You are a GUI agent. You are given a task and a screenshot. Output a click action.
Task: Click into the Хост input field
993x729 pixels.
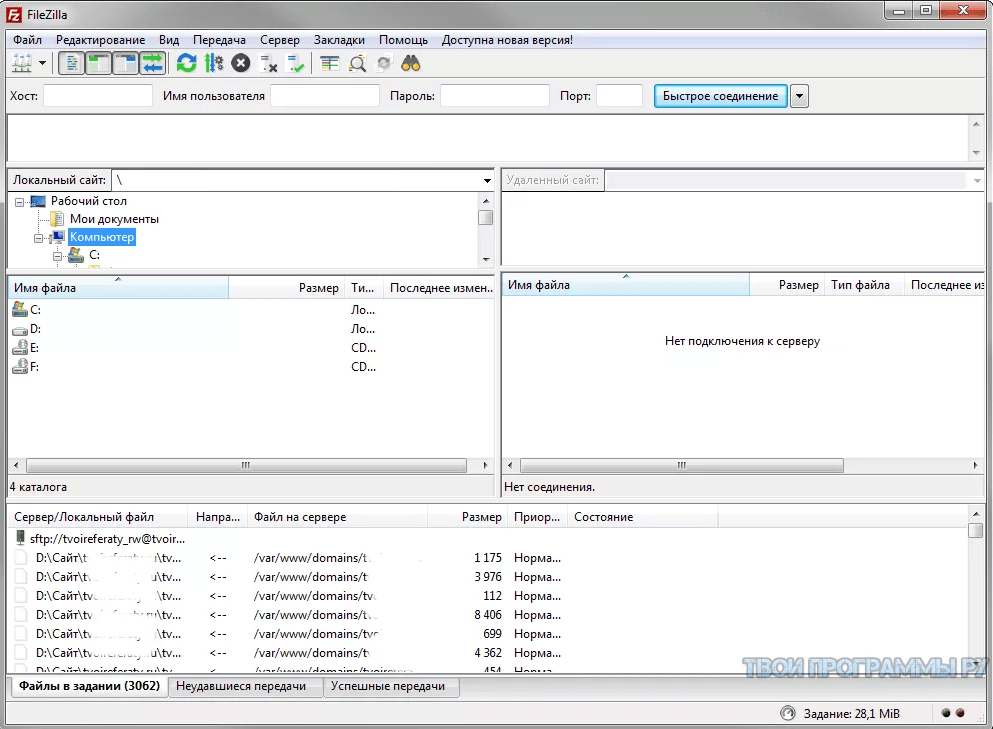98,96
